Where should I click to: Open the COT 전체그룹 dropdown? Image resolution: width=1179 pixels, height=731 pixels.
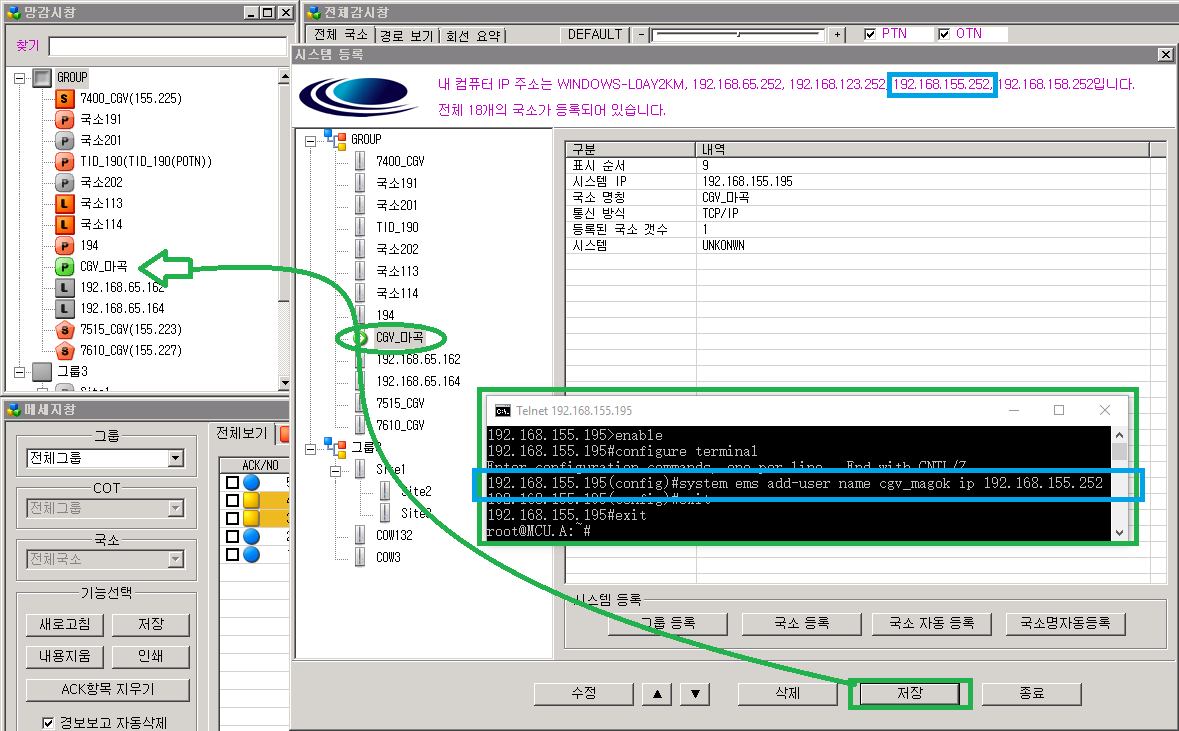175,509
